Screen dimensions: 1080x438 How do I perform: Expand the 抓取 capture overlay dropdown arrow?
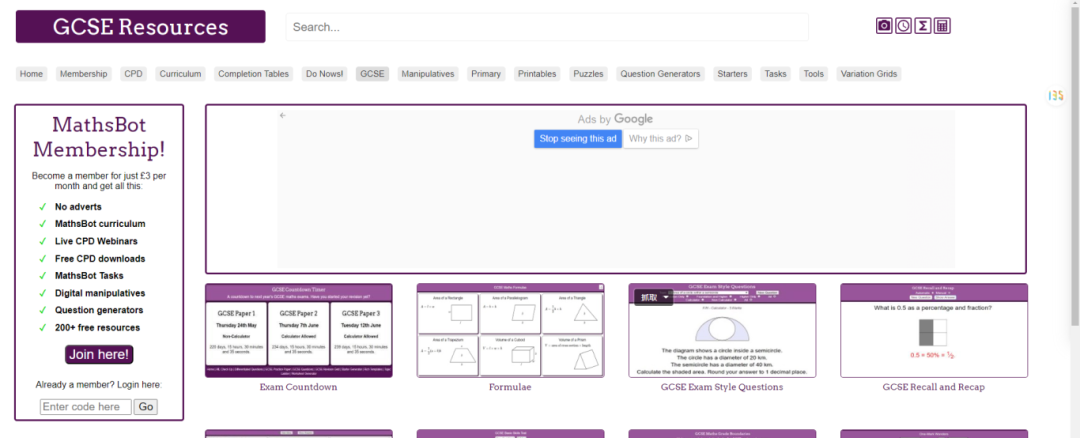click(665, 298)
